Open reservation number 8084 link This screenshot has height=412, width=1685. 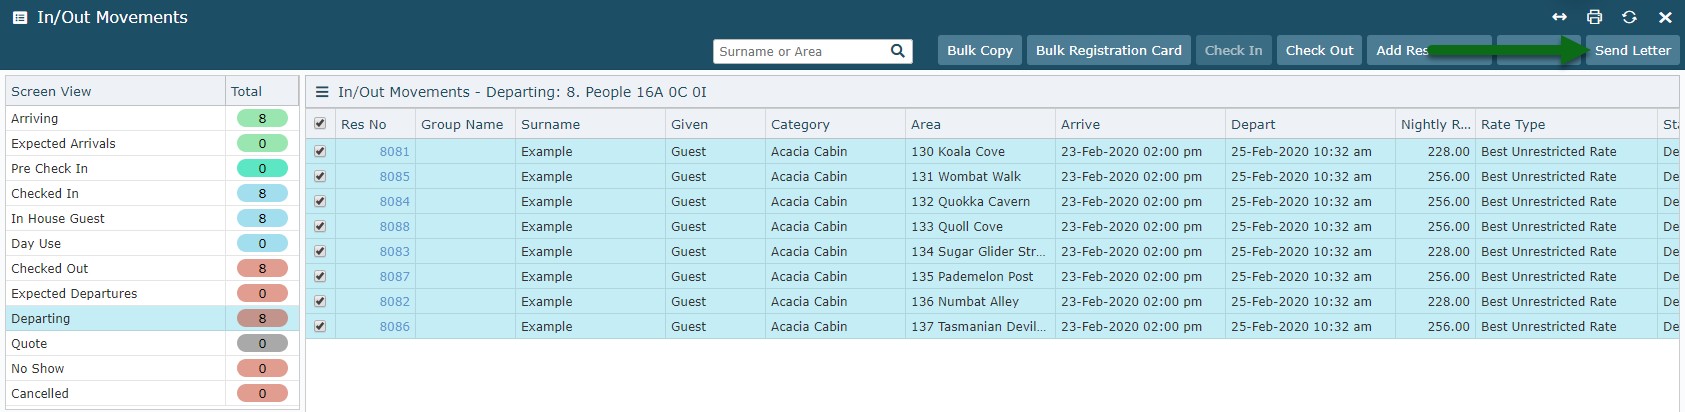pos(394,201)
